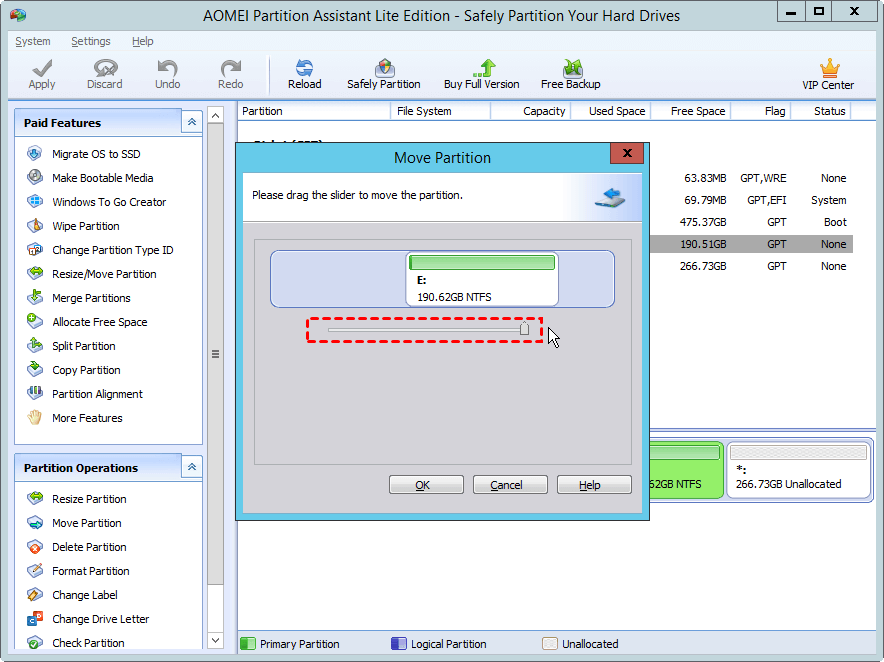Sort by Free Space column
This screenshot has height=662, width=884.
(x=691, y=111)
